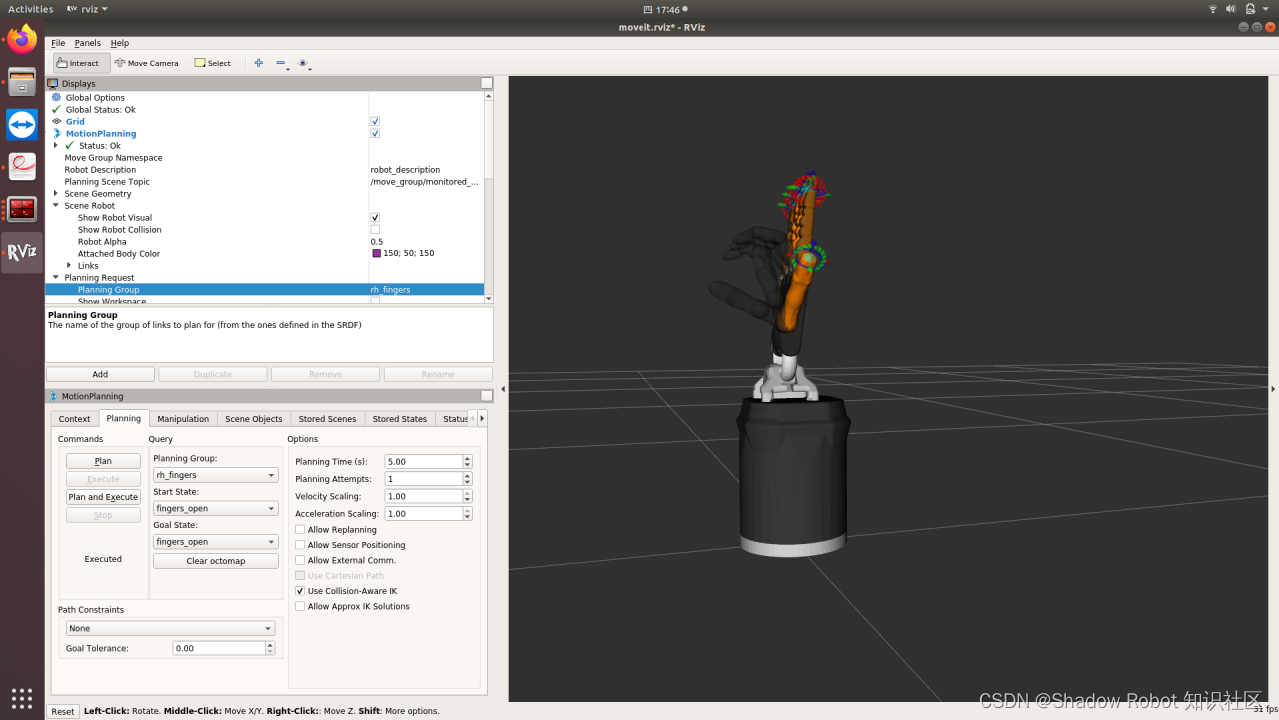Collapse the left panel with arrow handle
Screen dimensions: 1279x720
503,388
